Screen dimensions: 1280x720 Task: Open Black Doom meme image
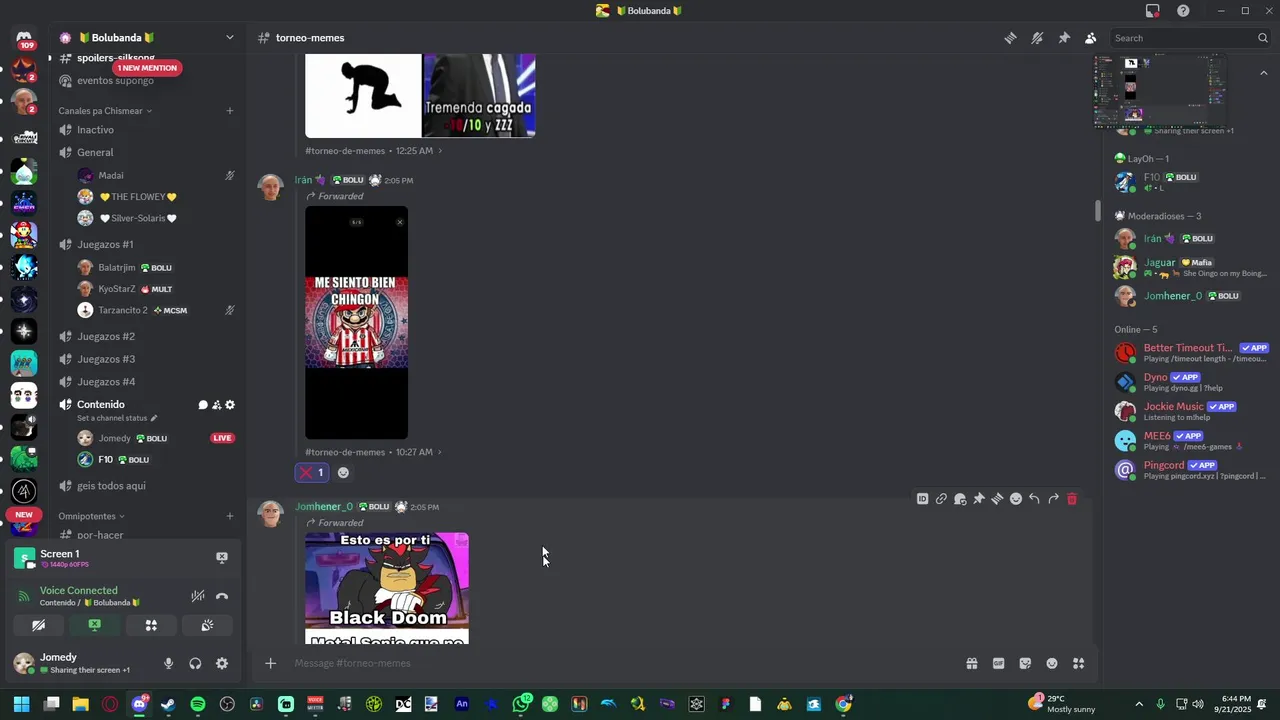click(x=387, y=588)
